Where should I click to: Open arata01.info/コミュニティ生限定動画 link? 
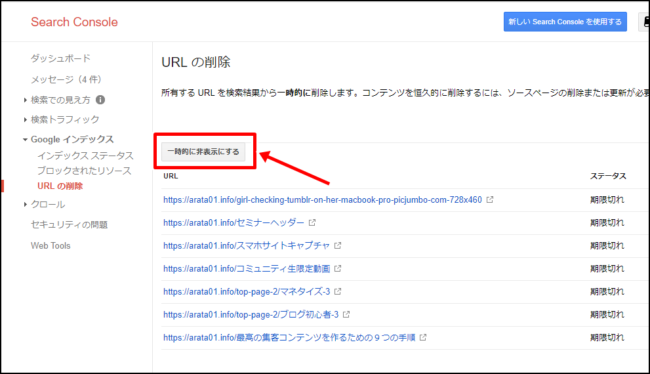click(x=247, y=269)
